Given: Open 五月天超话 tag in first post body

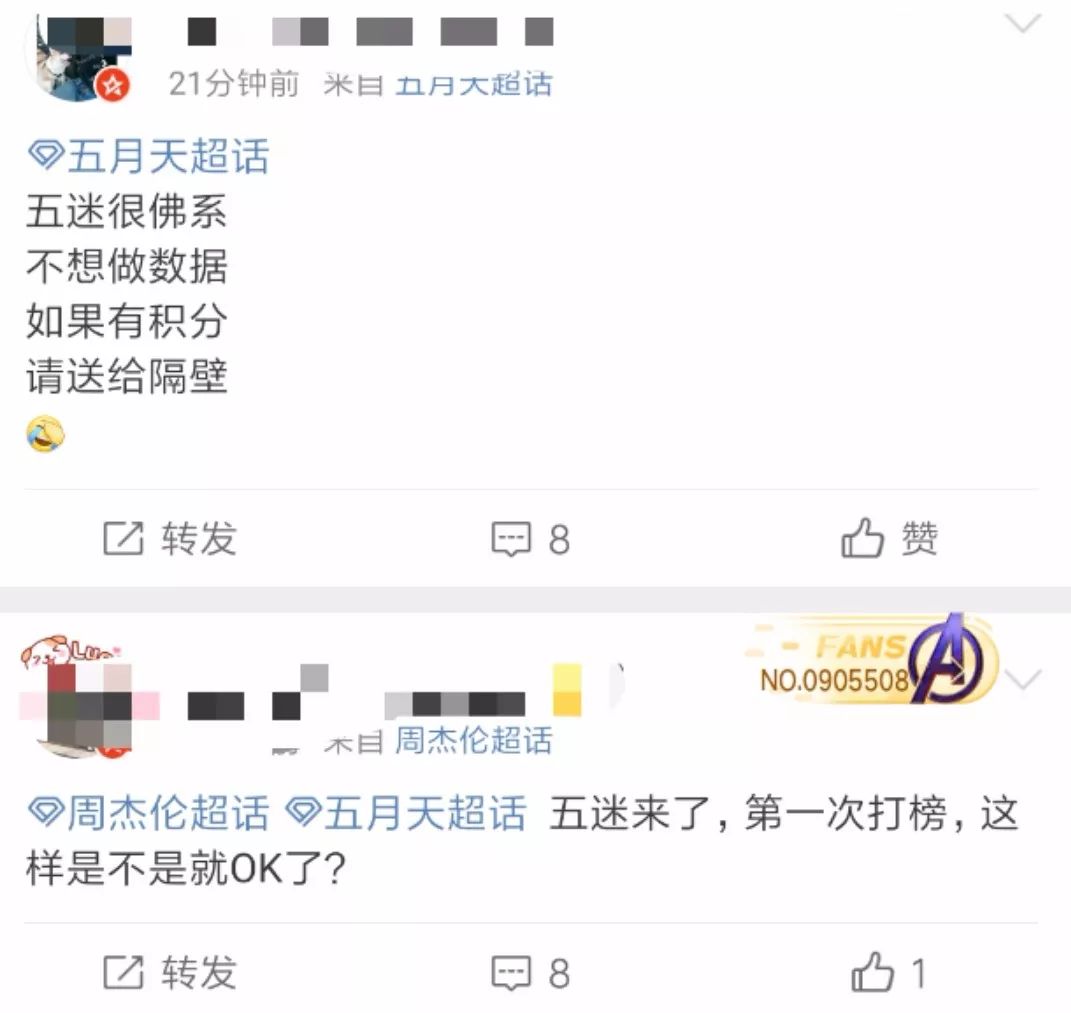Looking at the screenshot, I should point(148,156).
